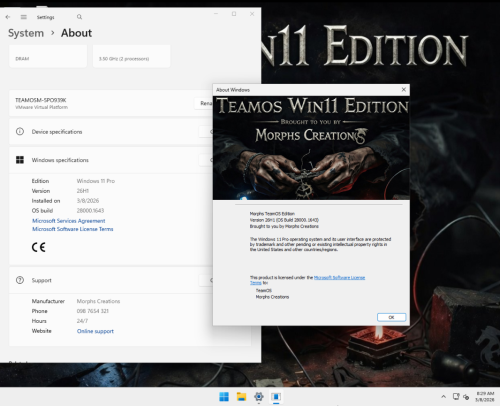Click the search icon in Settings title bar
Screen dimensions: 500x406
pyautogui.click(x=79, y=17)
